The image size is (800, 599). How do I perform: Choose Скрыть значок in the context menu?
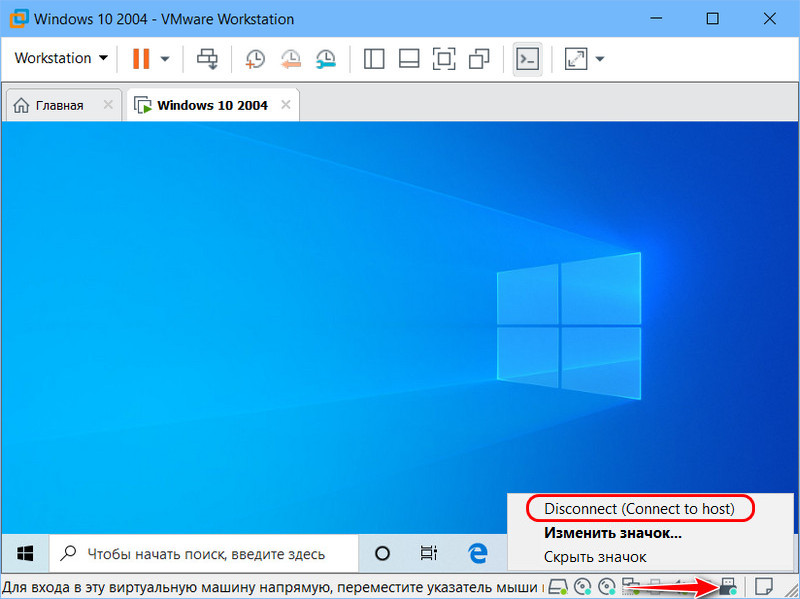point(595,557)
